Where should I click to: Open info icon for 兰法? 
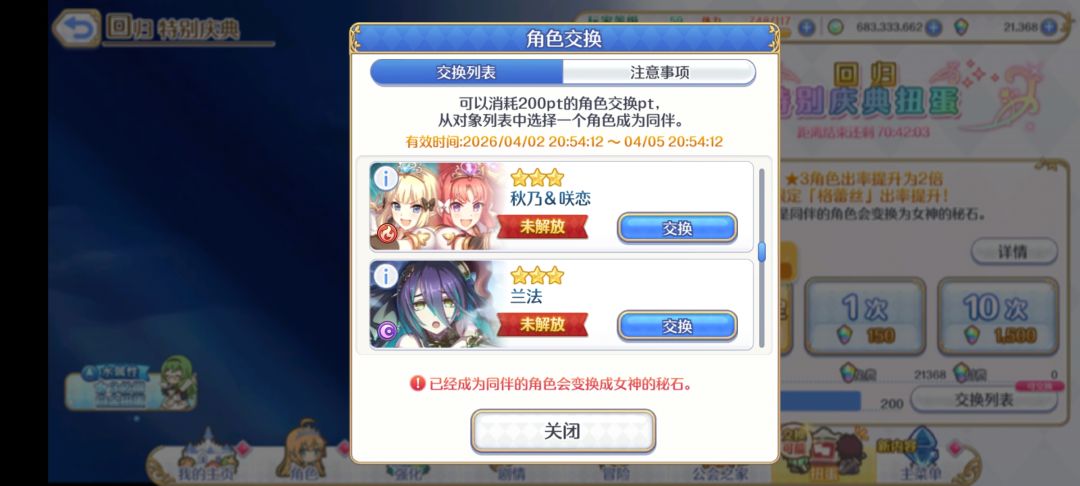(386, 277)
